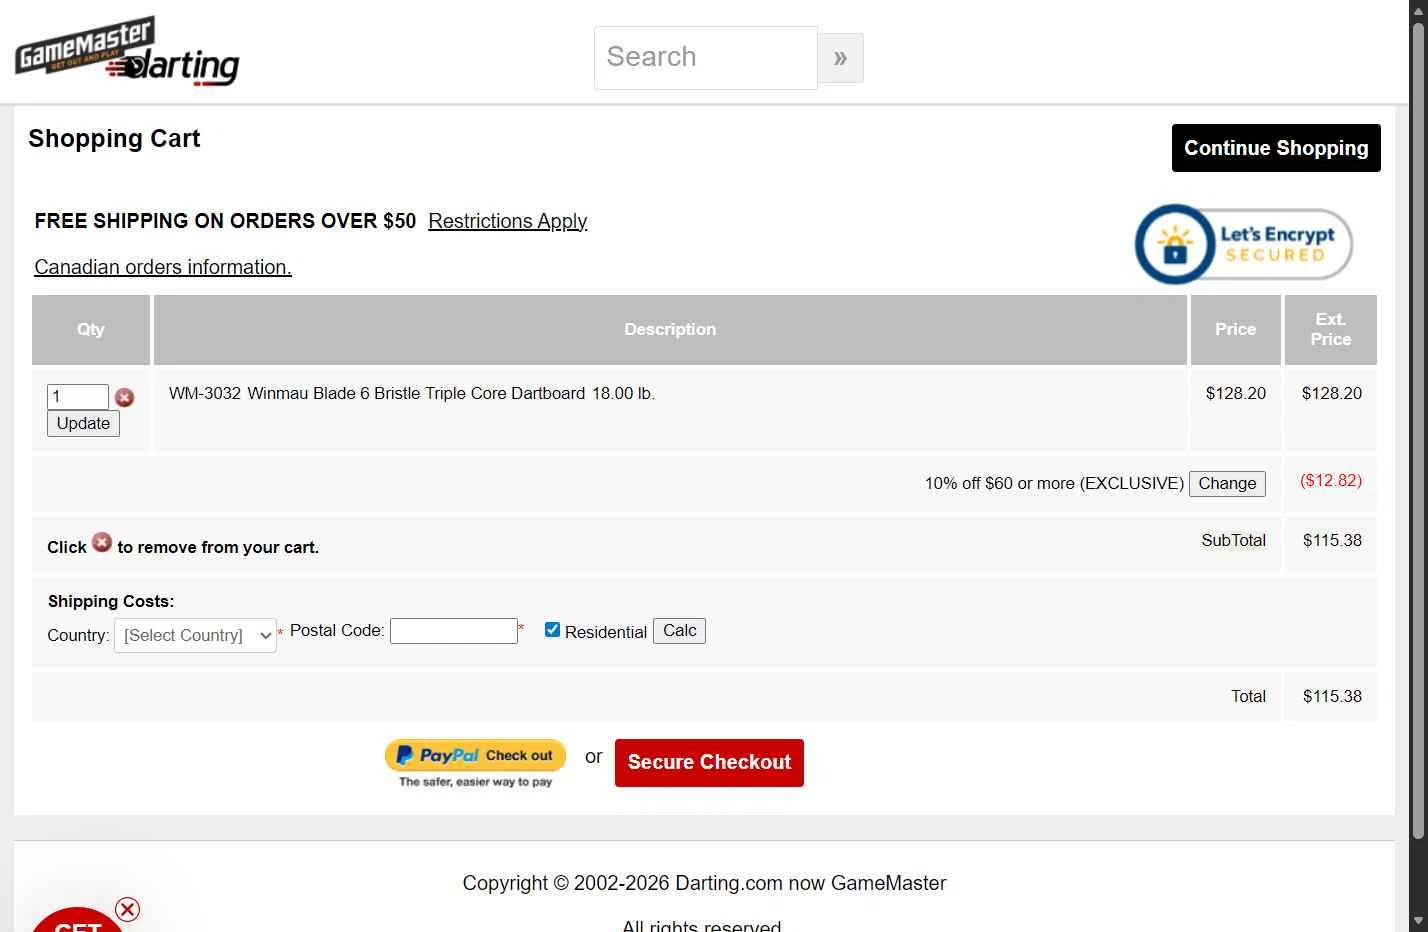Open the red GET promo bubble

(x=77, y=922)
